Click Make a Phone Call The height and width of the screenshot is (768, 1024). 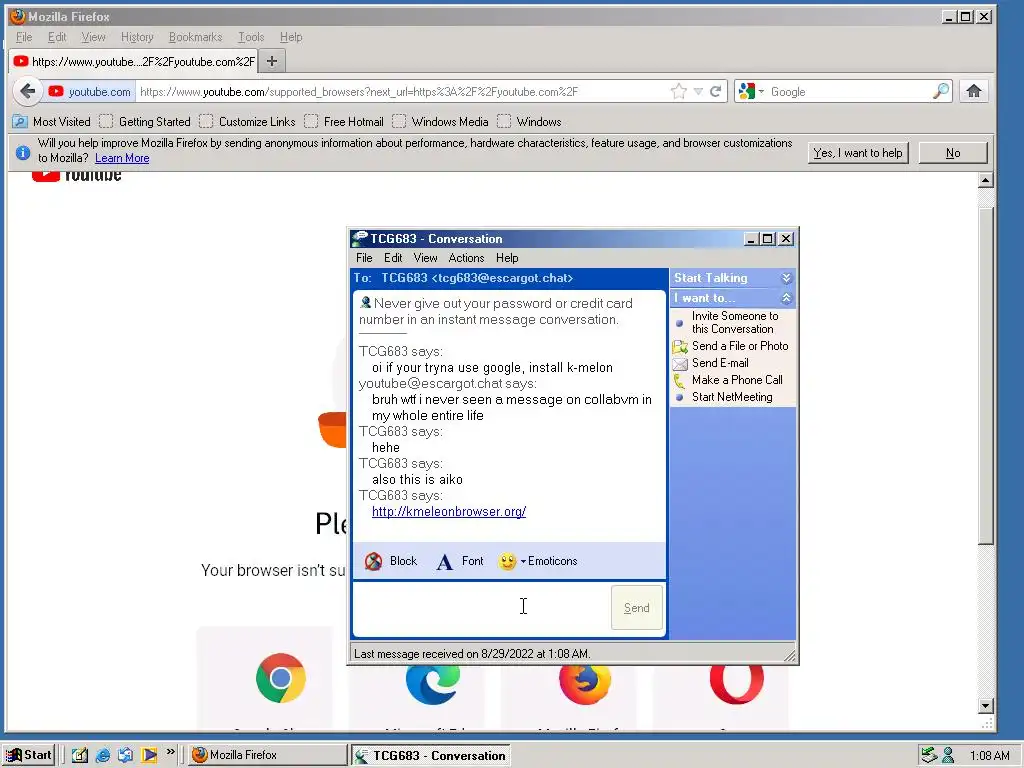[x=737, y=380]
